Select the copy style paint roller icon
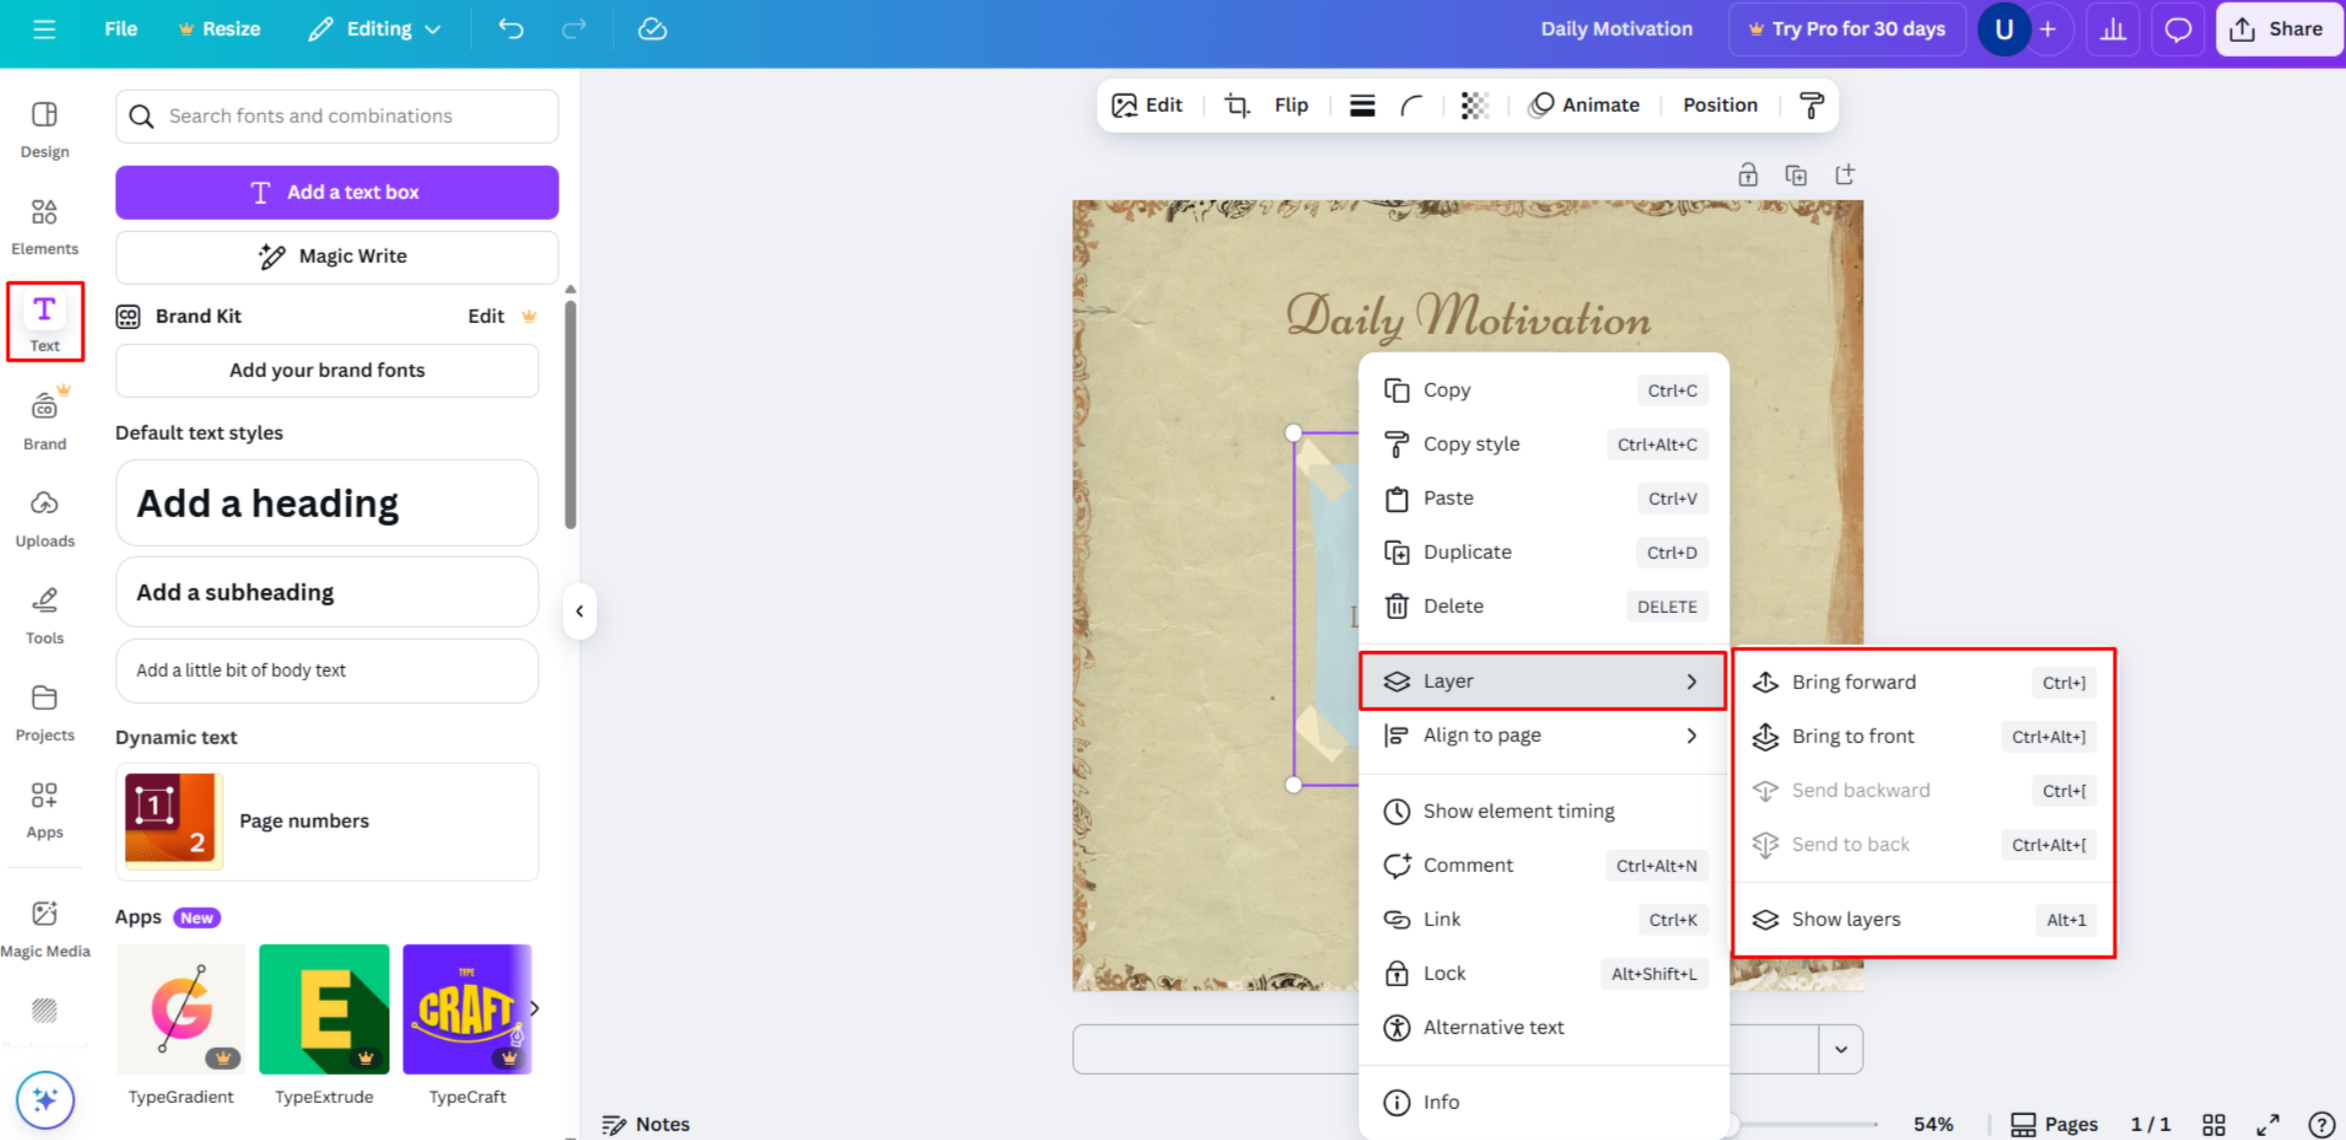 [x=1811, y=104]
